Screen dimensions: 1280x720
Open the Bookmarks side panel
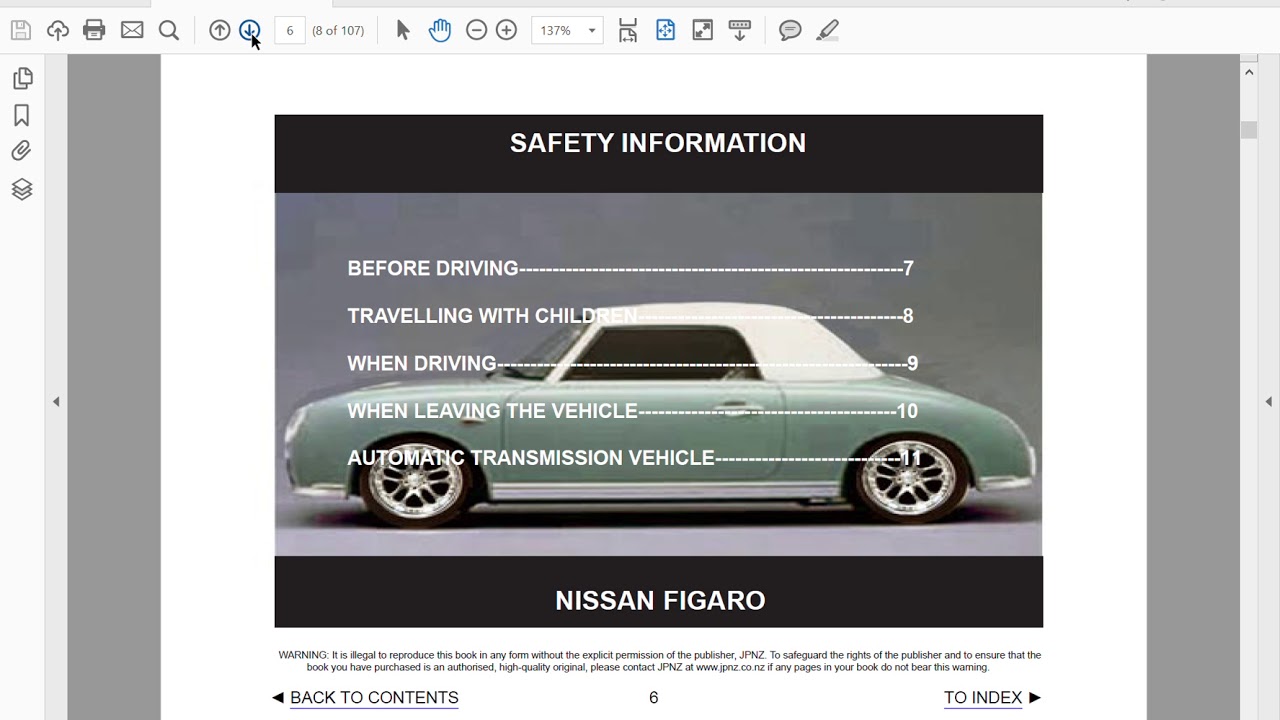pyautogui.click(x=22, y=115)
